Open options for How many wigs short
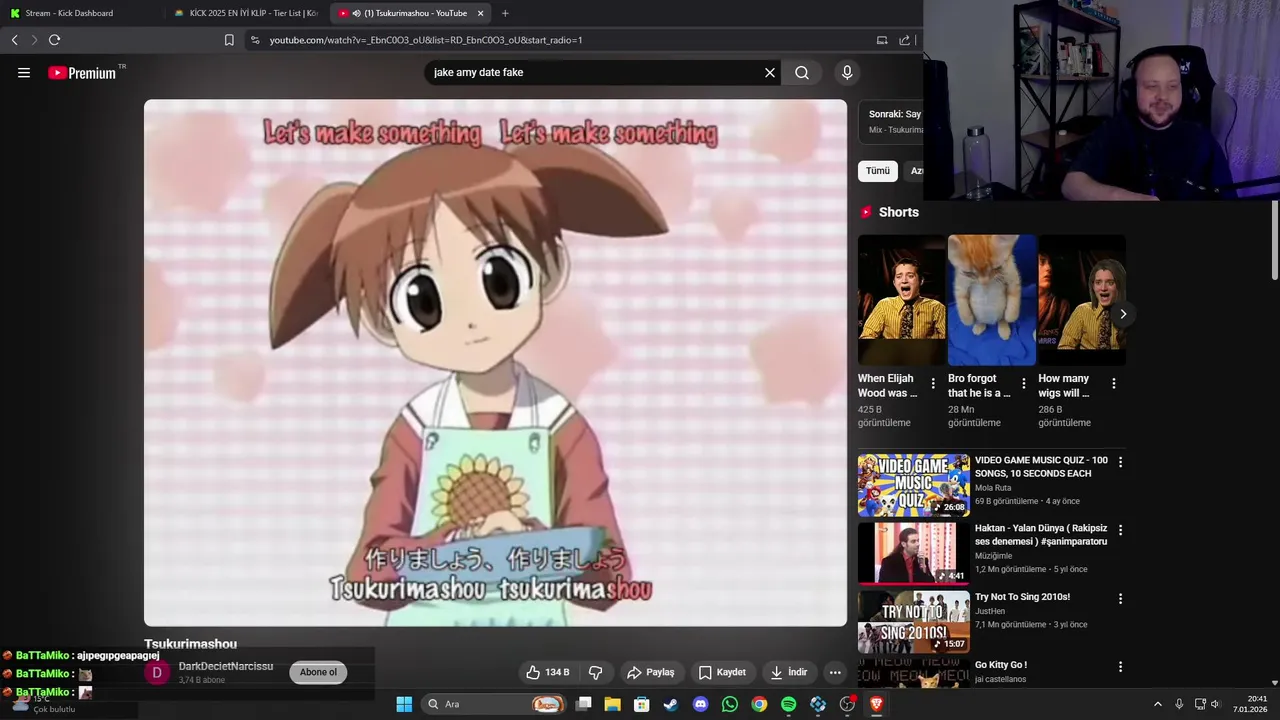Image resolution: width=1280 pixels, height=720 pixels. [1114, 383]
